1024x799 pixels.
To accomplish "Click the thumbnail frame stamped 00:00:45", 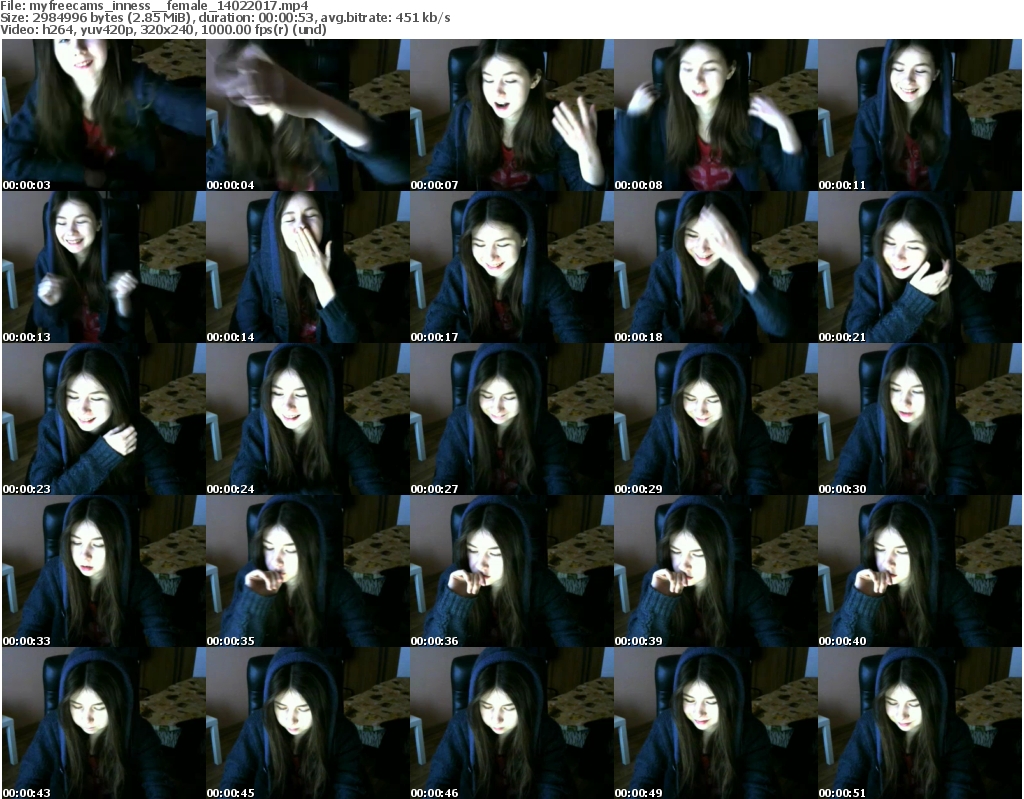I will coord(308,723).
